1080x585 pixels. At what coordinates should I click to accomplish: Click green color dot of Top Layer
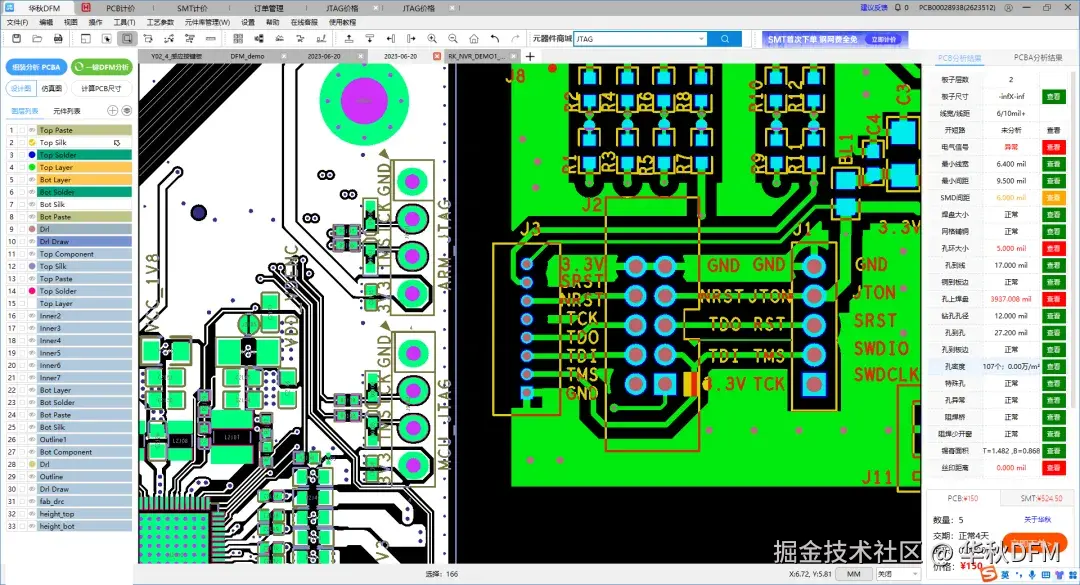pos(32,167)
